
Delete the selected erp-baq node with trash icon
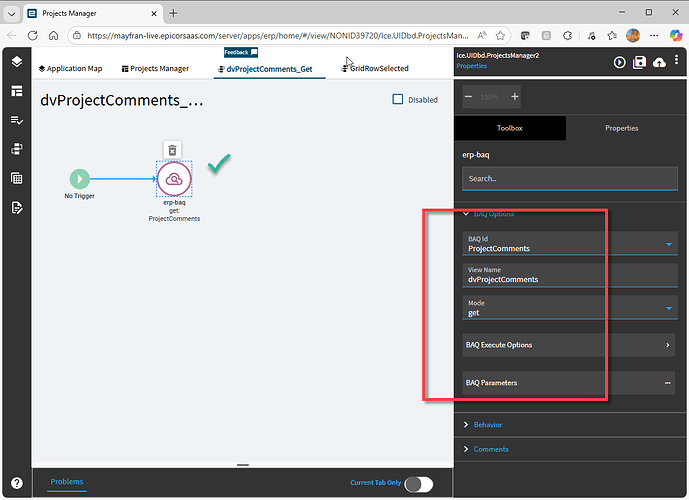[172, 150]
